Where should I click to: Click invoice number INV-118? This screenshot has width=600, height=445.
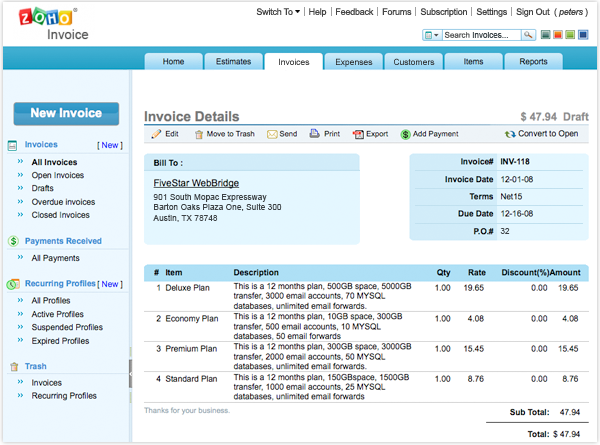(x=515, y=162)
